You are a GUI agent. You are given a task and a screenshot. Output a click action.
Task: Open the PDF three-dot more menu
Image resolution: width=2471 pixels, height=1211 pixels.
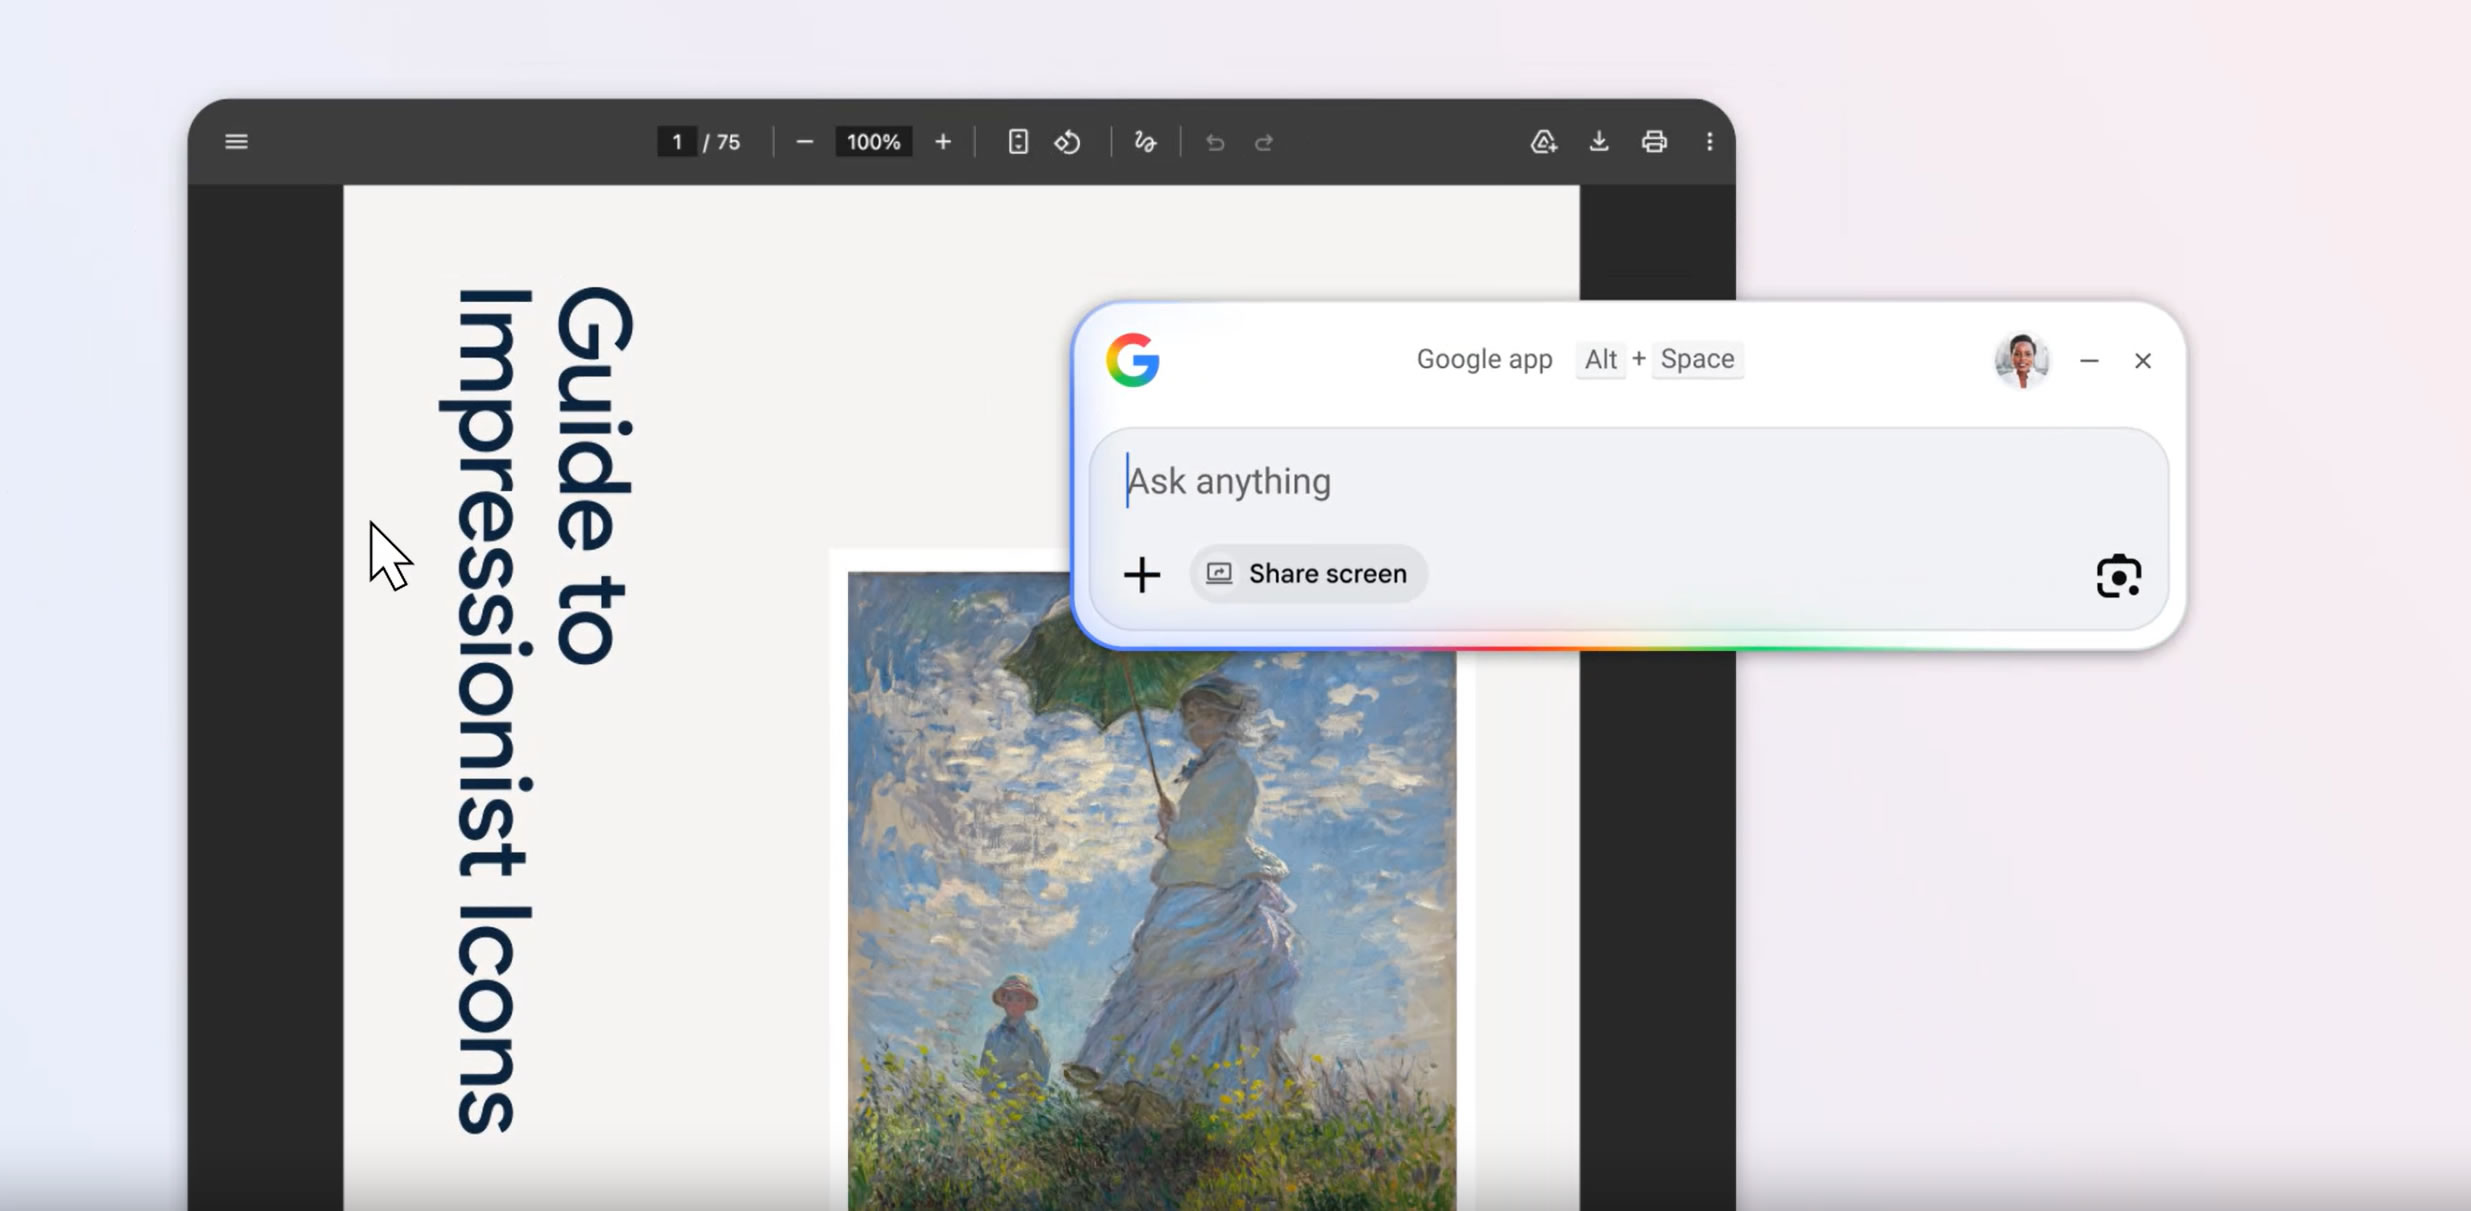[x=1709, y=142]
